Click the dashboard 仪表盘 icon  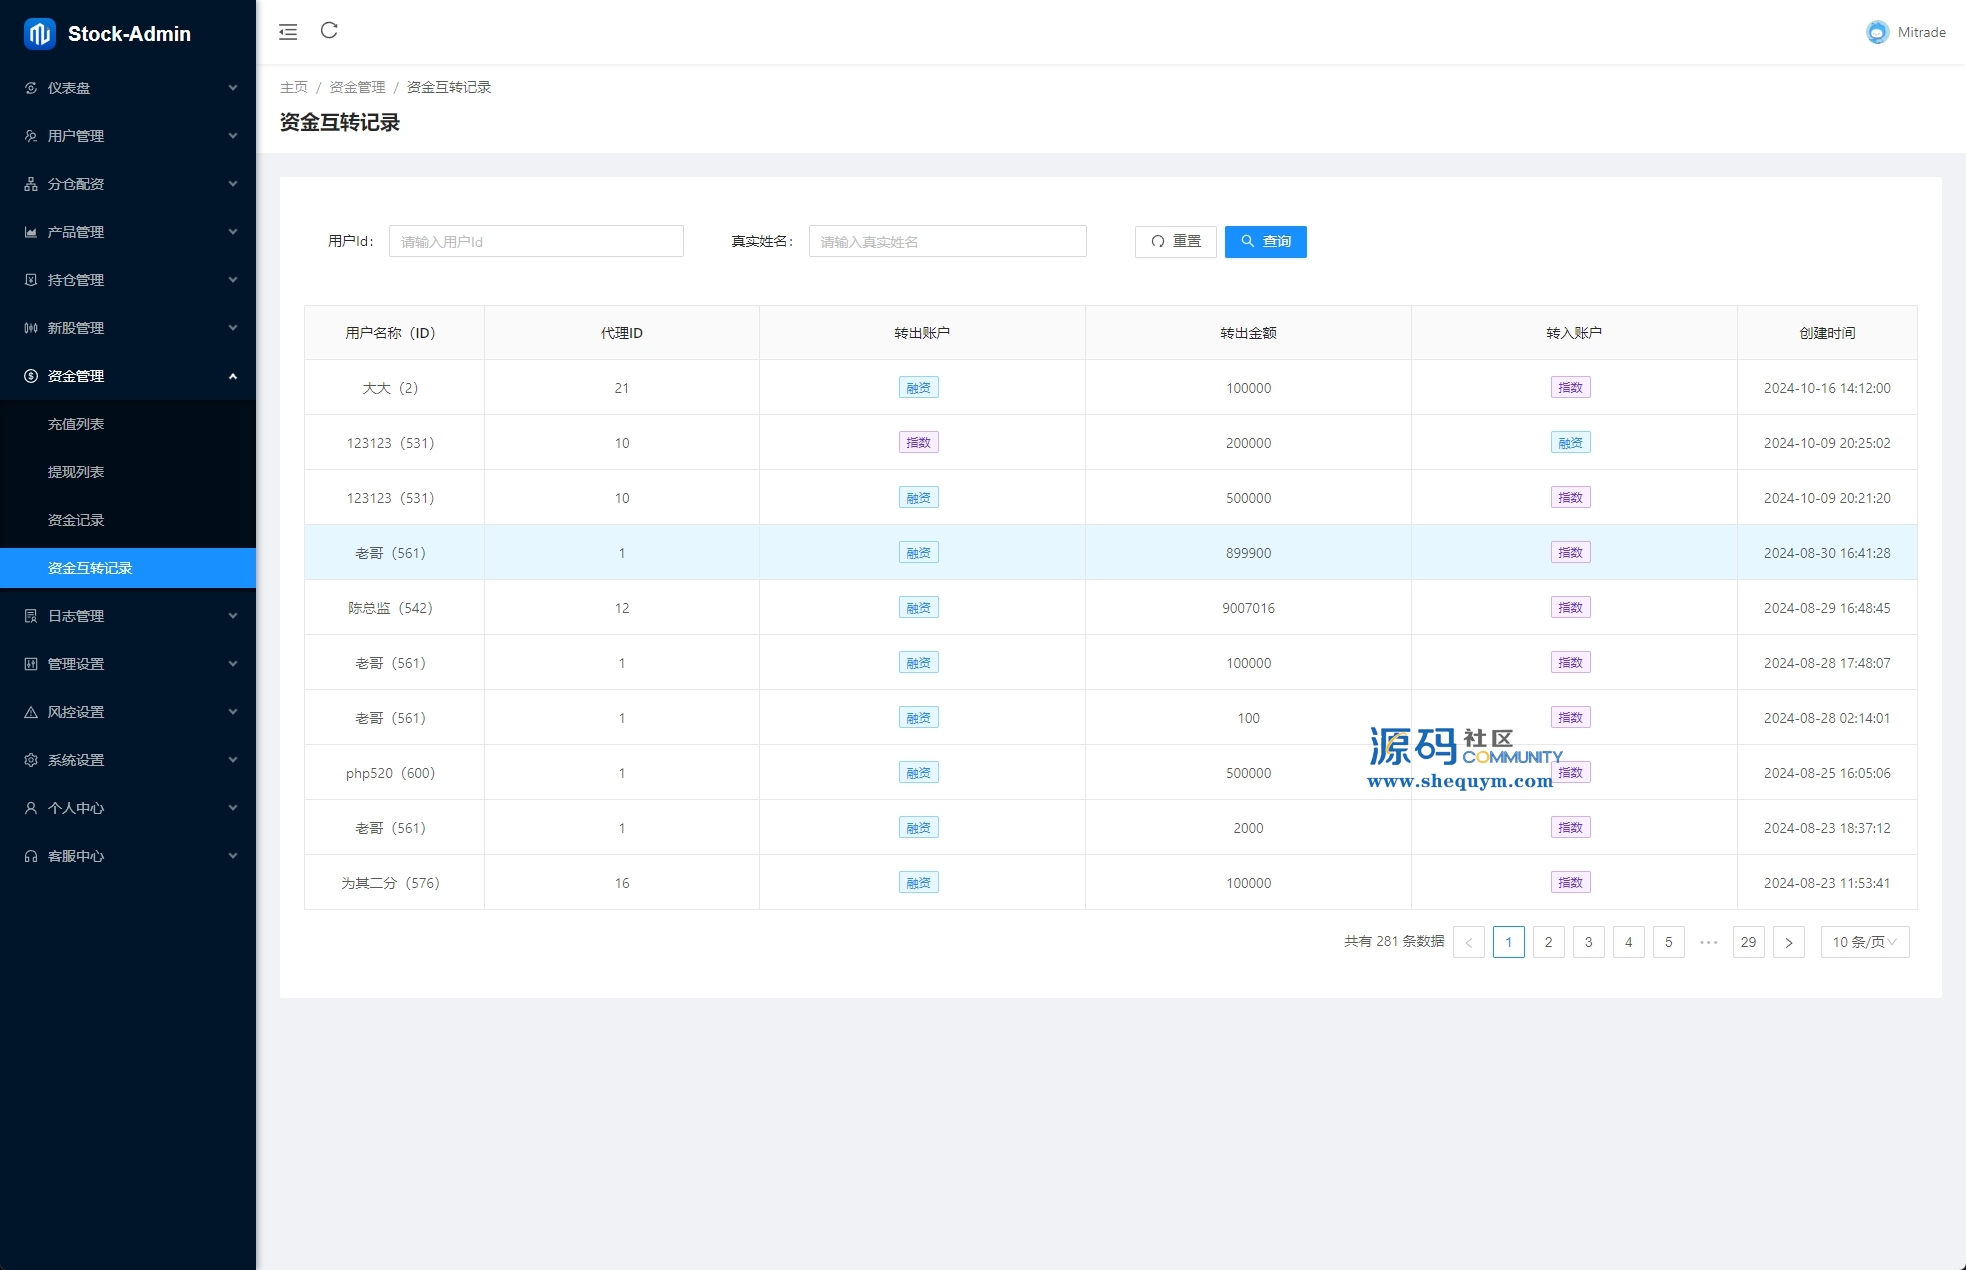[x=31, y=88]
